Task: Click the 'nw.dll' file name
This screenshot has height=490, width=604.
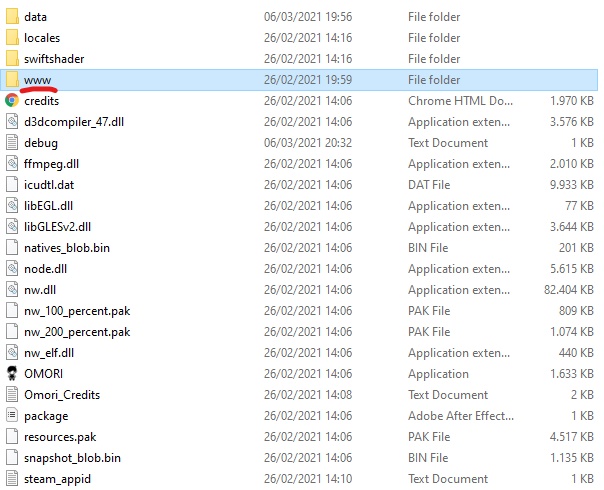Action: point(40,290)
